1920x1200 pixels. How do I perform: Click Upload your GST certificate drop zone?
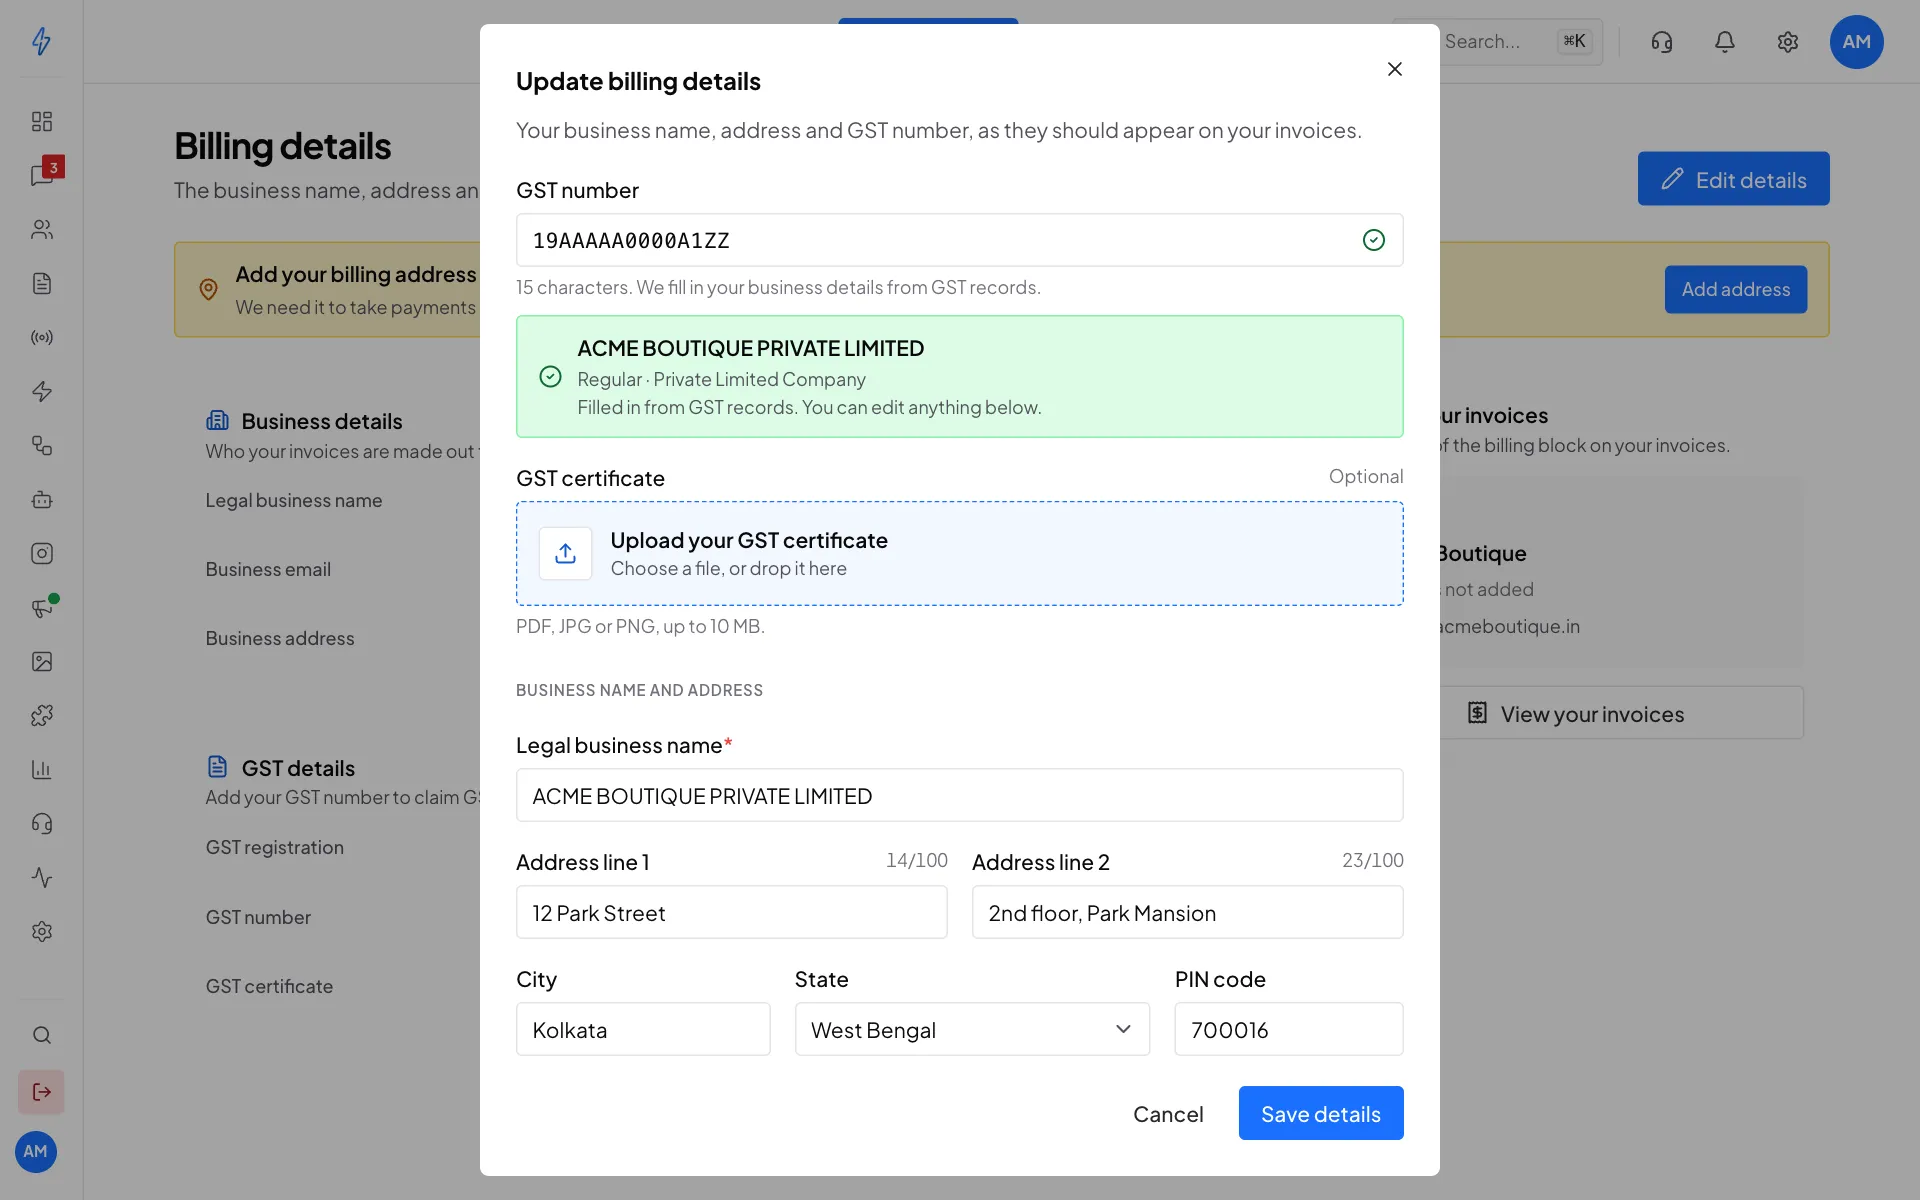pyautogui.click(x=959, y=553)
